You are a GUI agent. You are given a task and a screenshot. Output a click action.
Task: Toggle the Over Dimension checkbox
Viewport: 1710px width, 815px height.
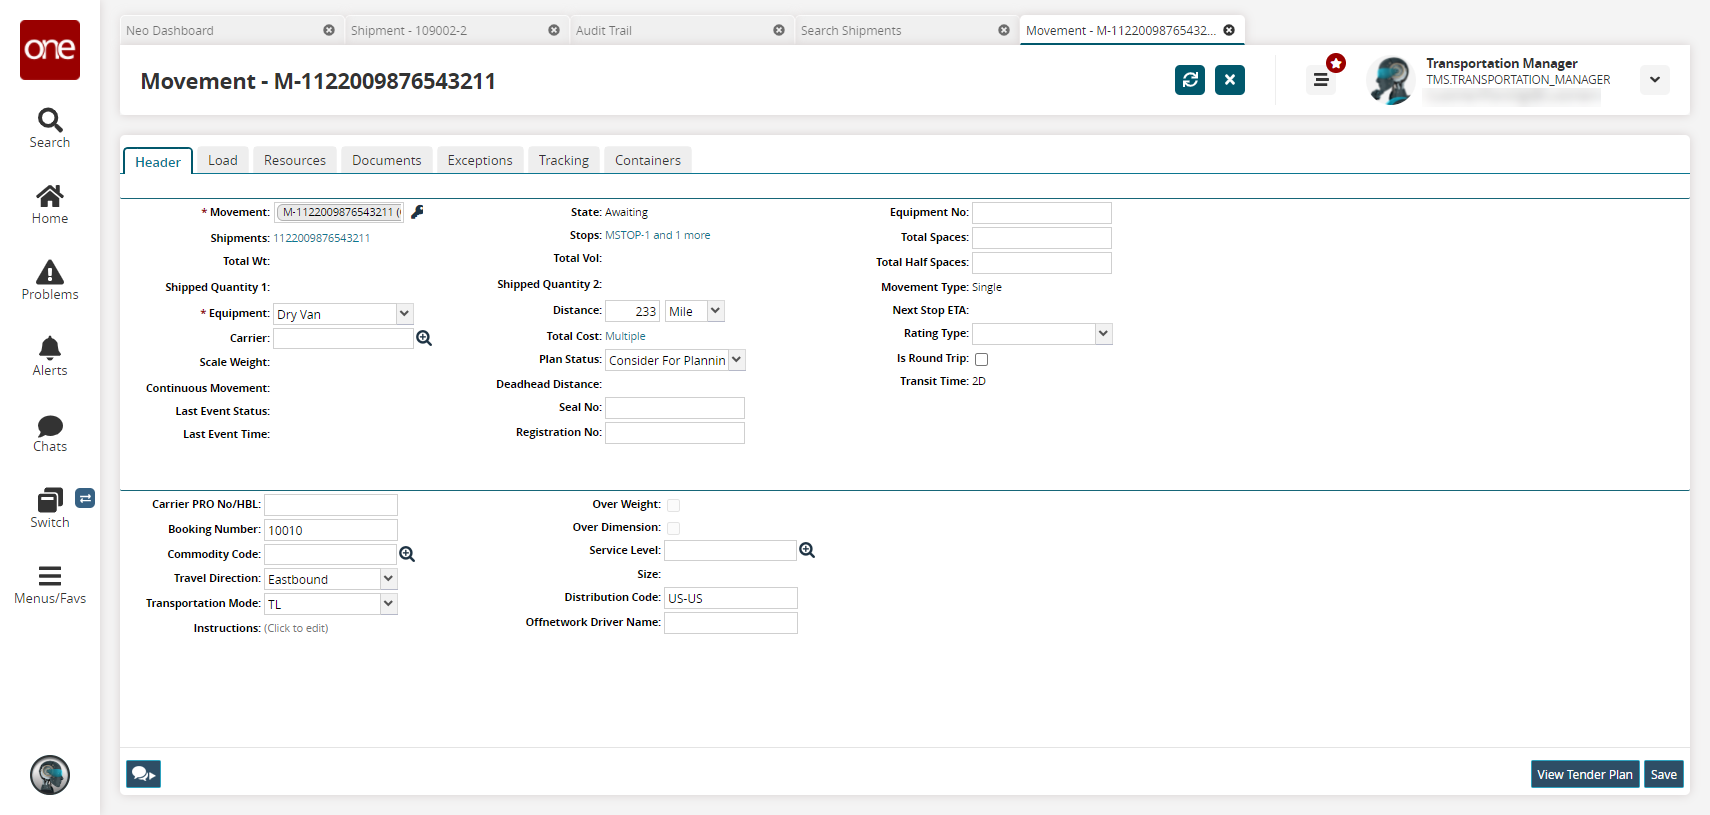coord(673,528)
